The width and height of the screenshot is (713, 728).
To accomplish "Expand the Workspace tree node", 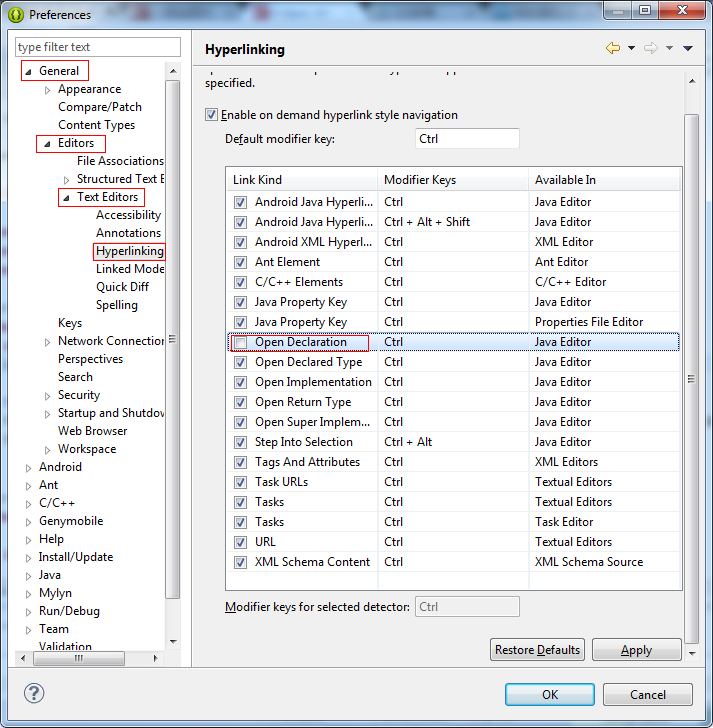I will pos(47,450).
